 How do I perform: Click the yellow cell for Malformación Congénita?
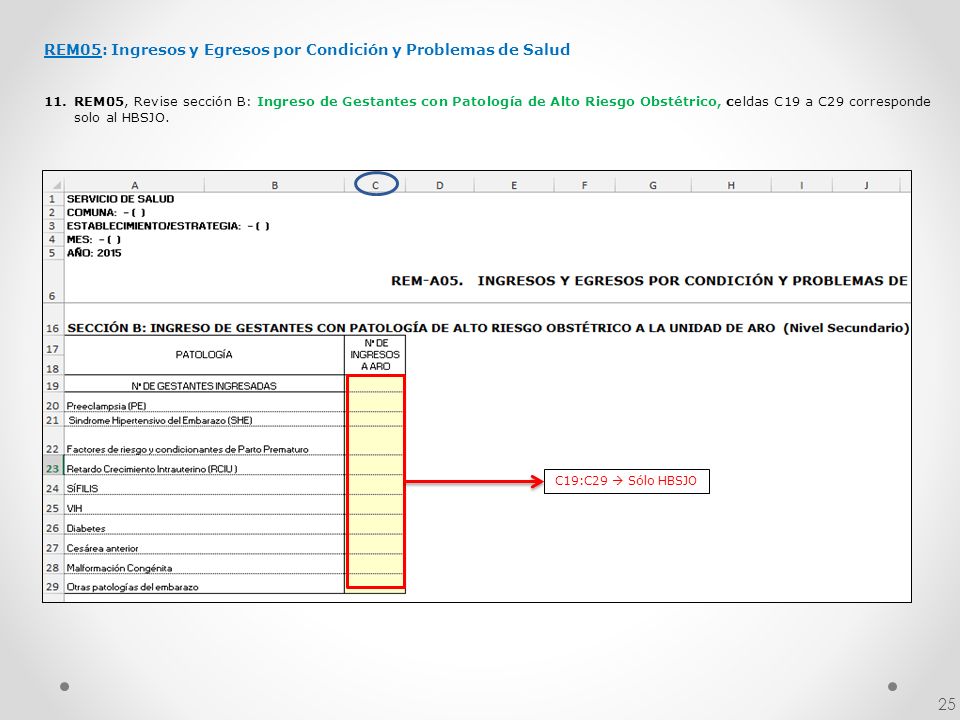click(375, 564)
